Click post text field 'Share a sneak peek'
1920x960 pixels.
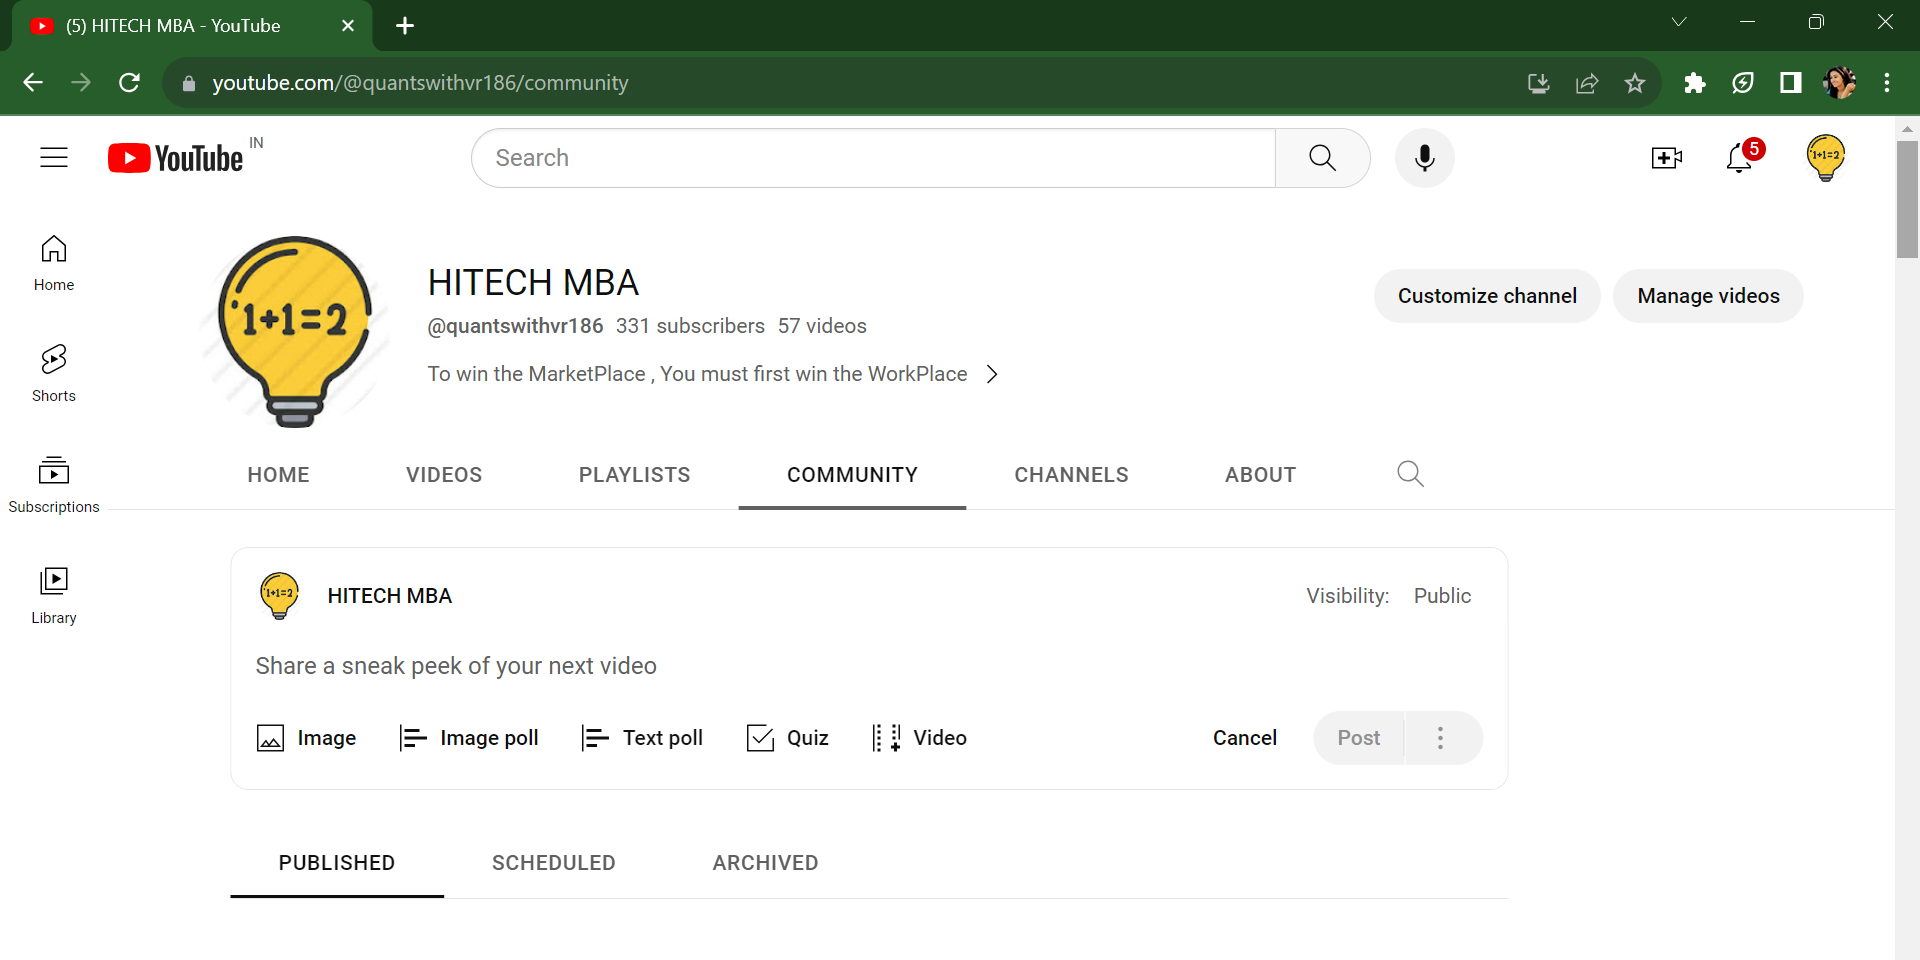click(456, 666)
